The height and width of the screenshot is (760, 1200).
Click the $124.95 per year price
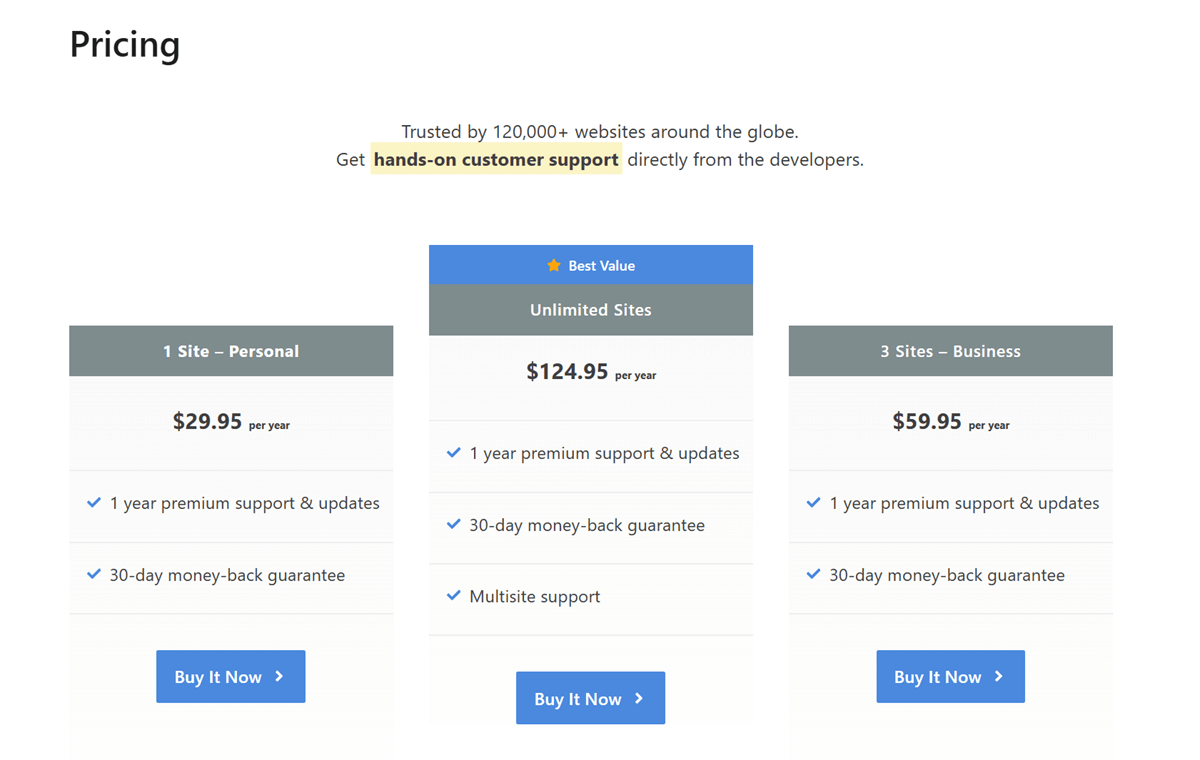point(590,372)
